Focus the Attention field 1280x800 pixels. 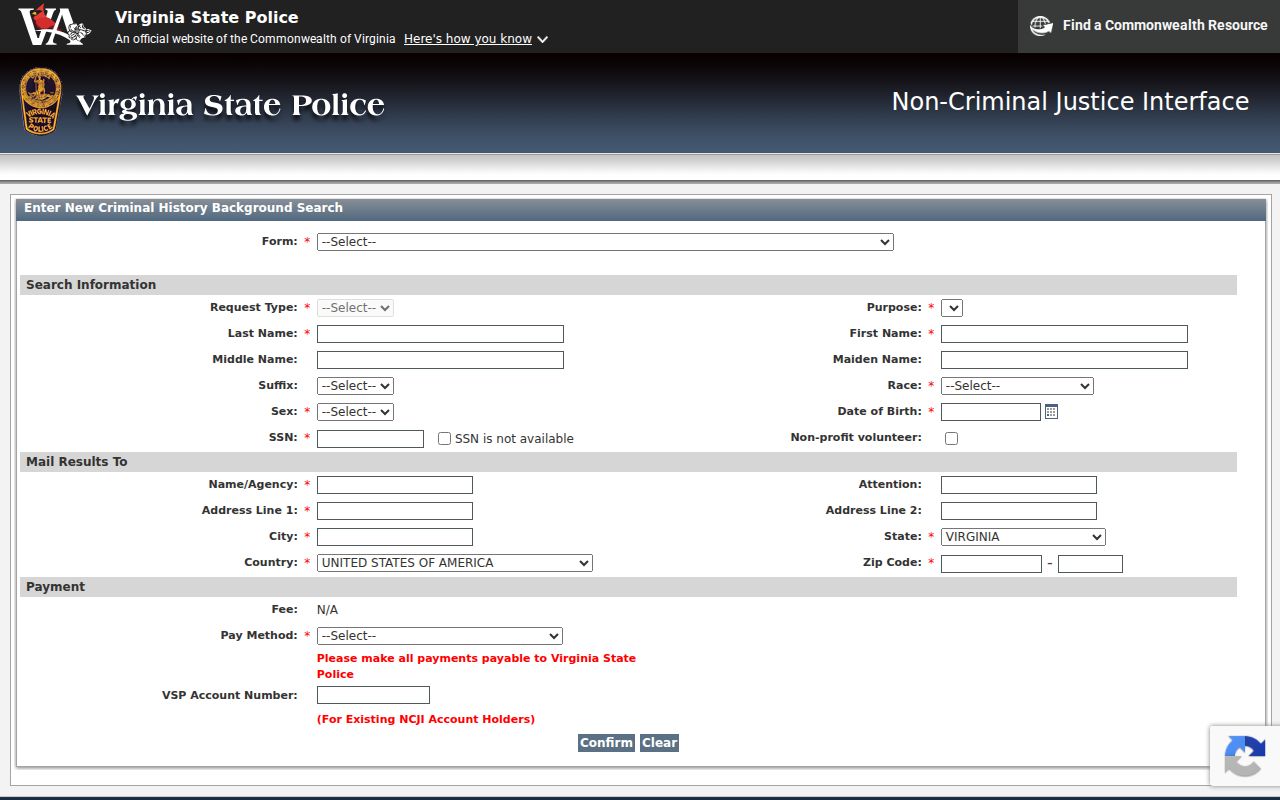[x=1019, y=485]
